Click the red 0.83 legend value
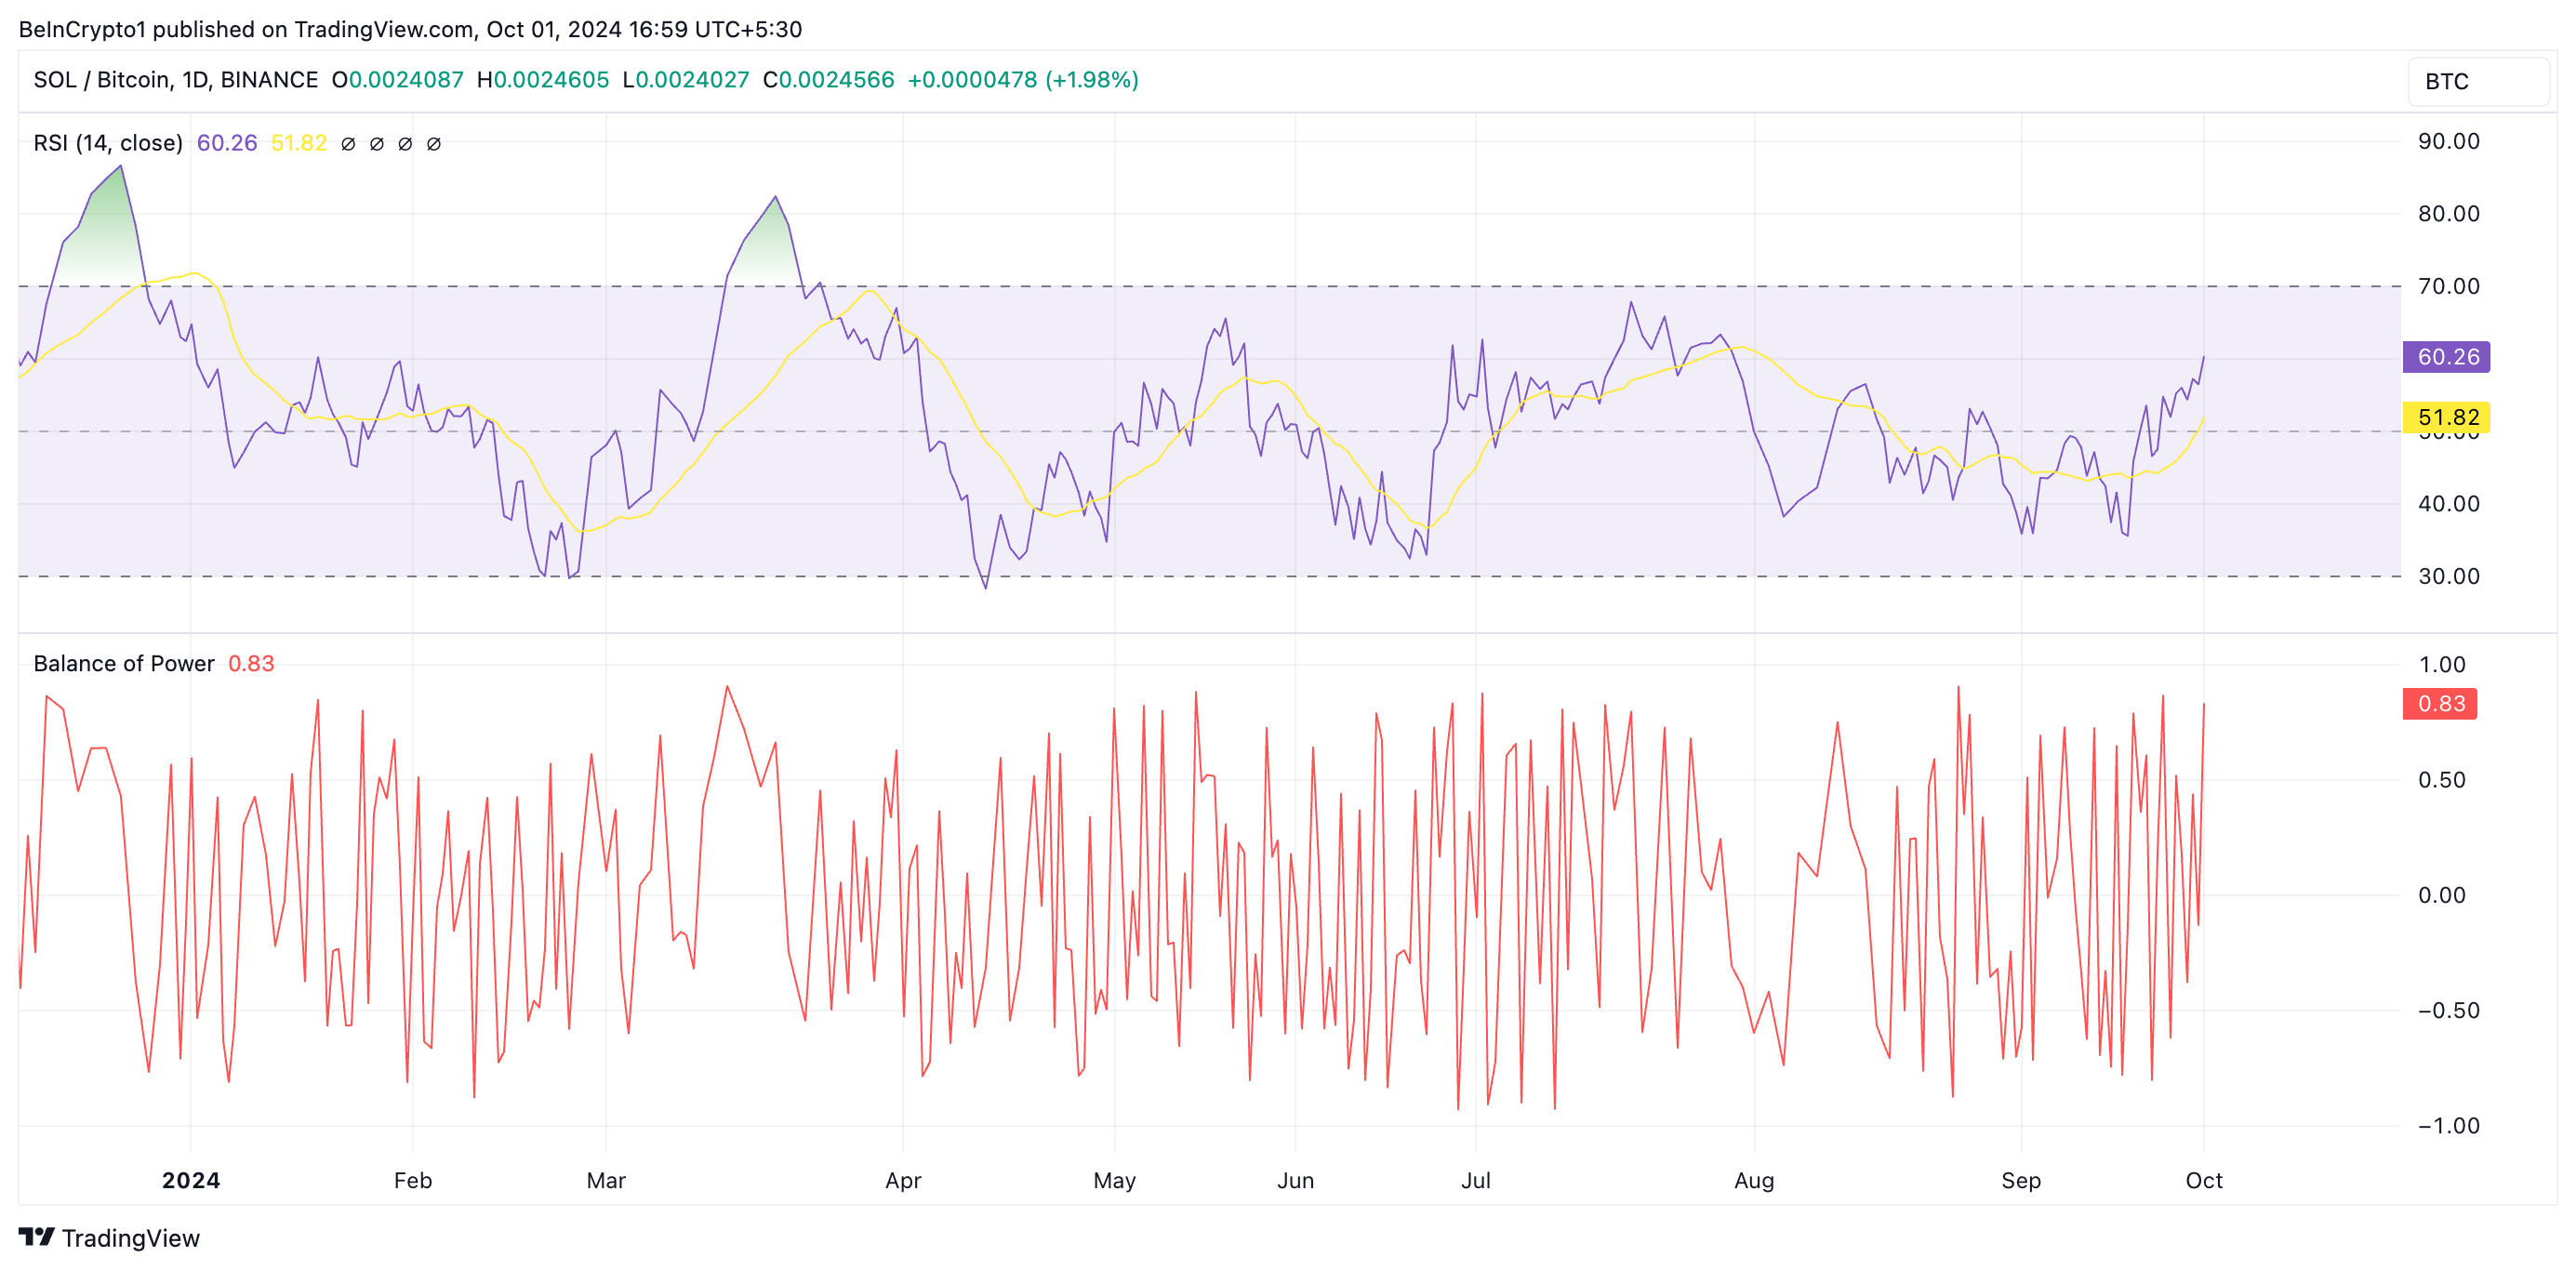This screenshot has height=1270, width=2576. pyautogui.click(x=251, y=664)
